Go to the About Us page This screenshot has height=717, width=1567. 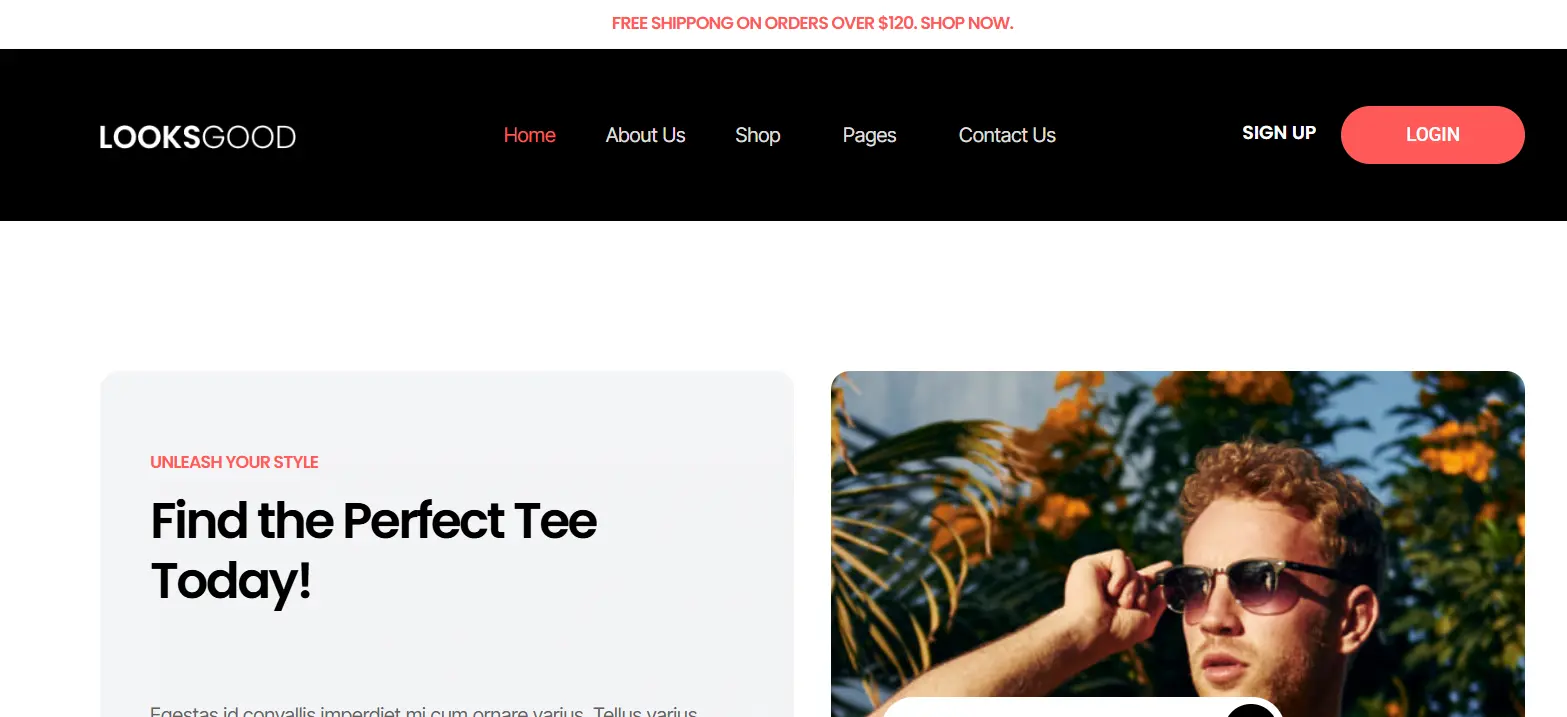tap(645, 135)
